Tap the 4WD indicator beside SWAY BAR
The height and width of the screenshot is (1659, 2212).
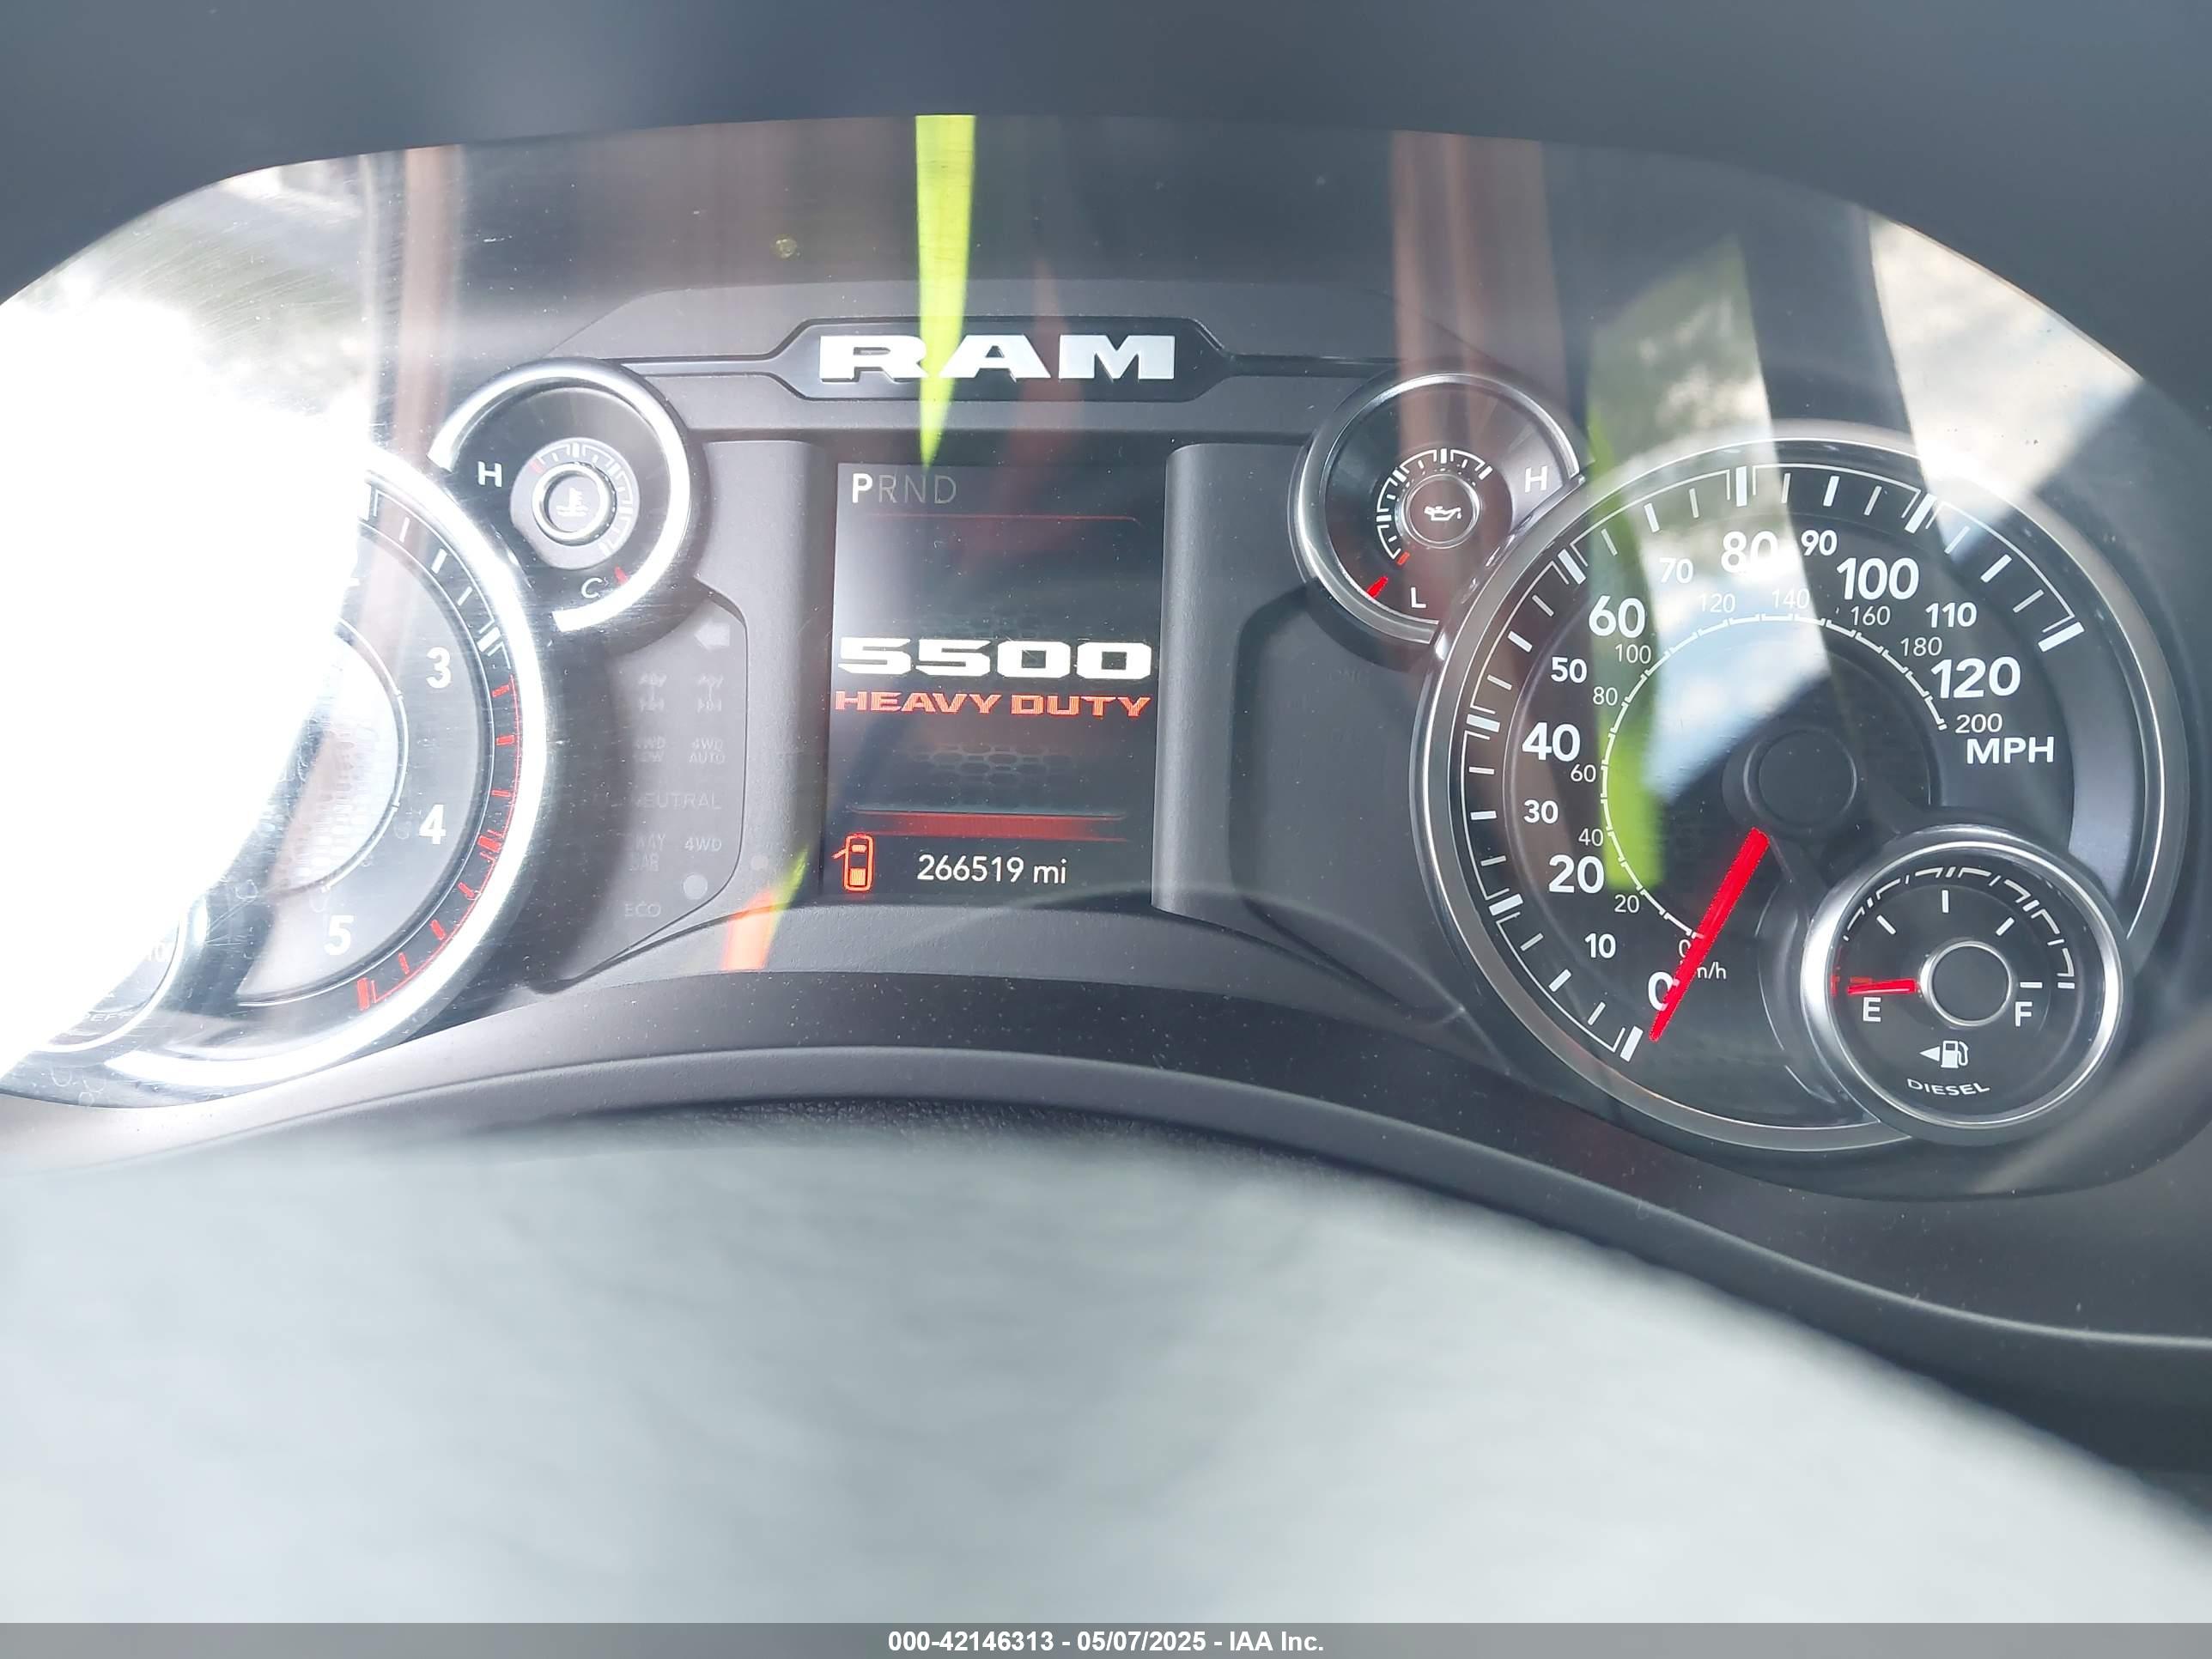[703, 844]
